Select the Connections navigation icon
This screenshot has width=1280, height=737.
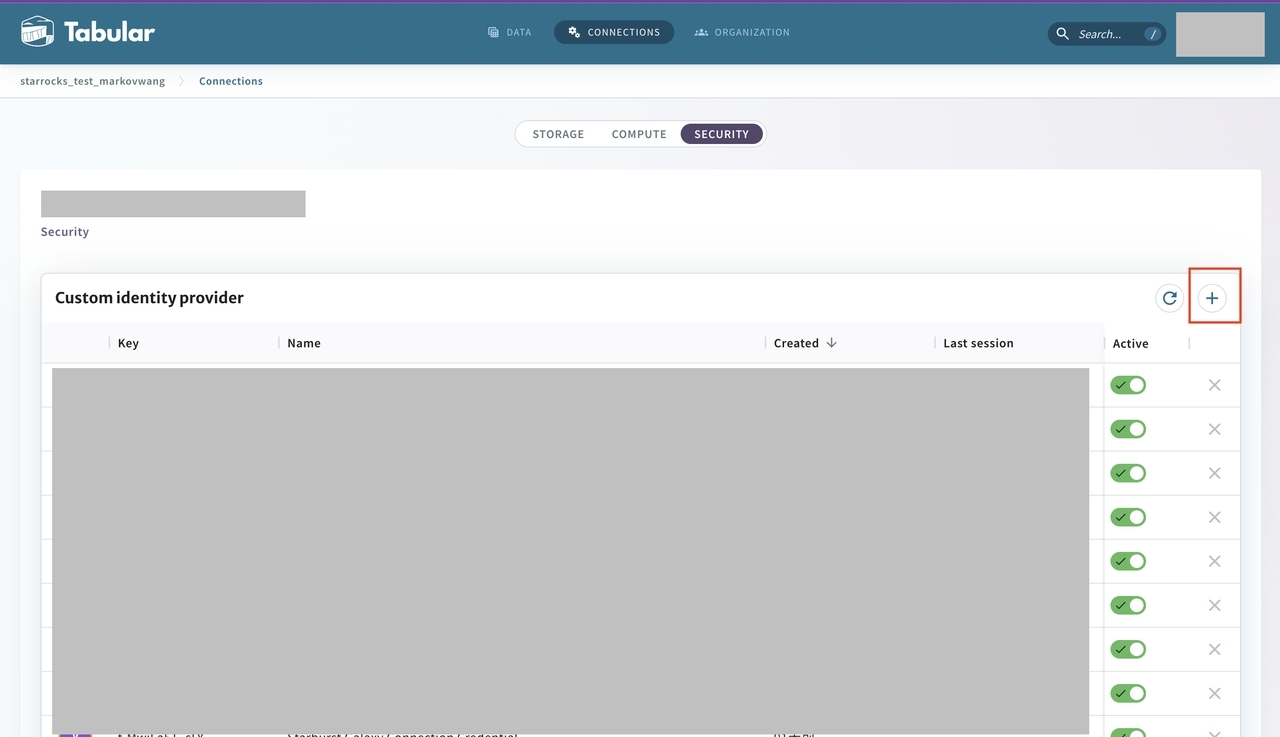572,31
